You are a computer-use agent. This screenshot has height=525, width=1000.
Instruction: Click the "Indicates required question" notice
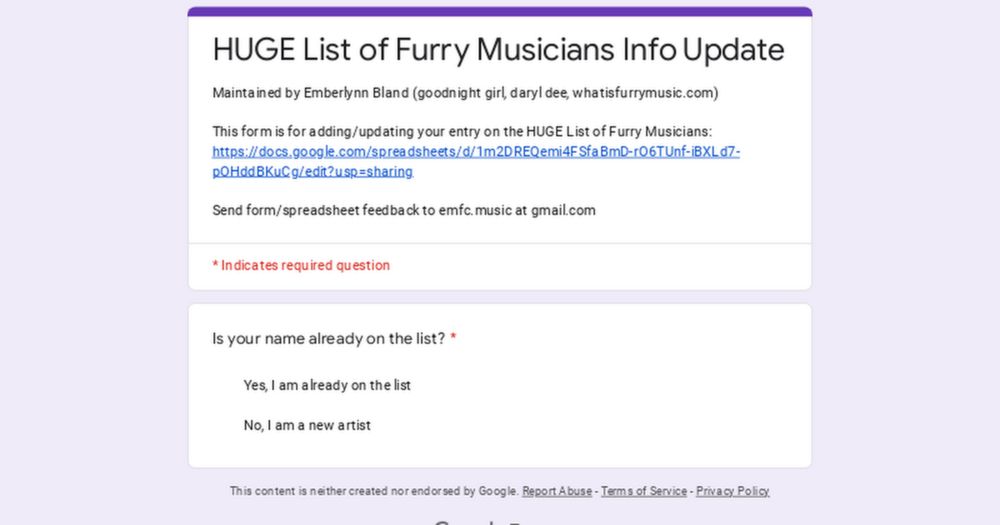[x=301, y=265]
